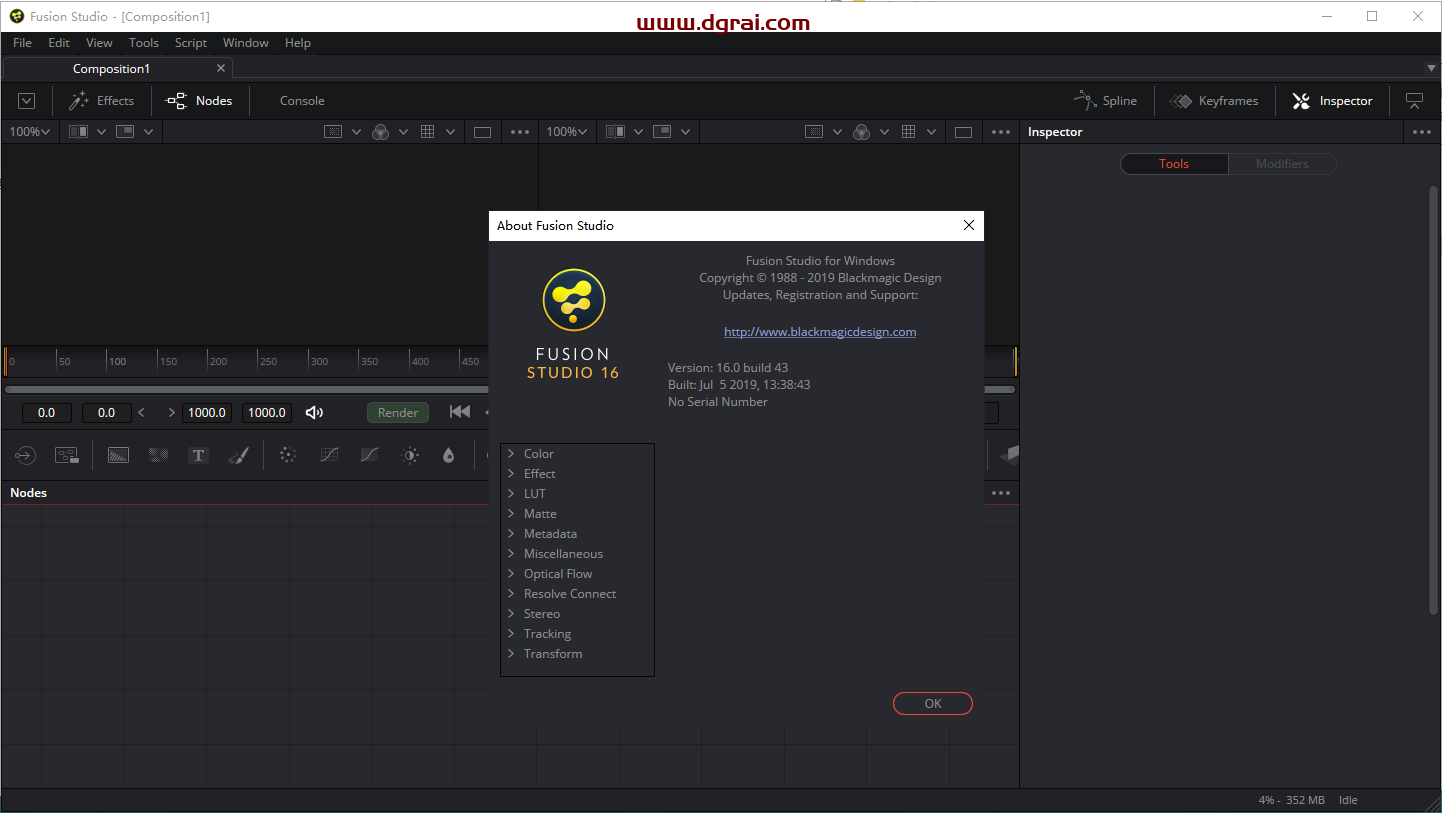Click OK in About dialog
The width and height of the screenshot is (1442, 813).
tap(933, 704)
